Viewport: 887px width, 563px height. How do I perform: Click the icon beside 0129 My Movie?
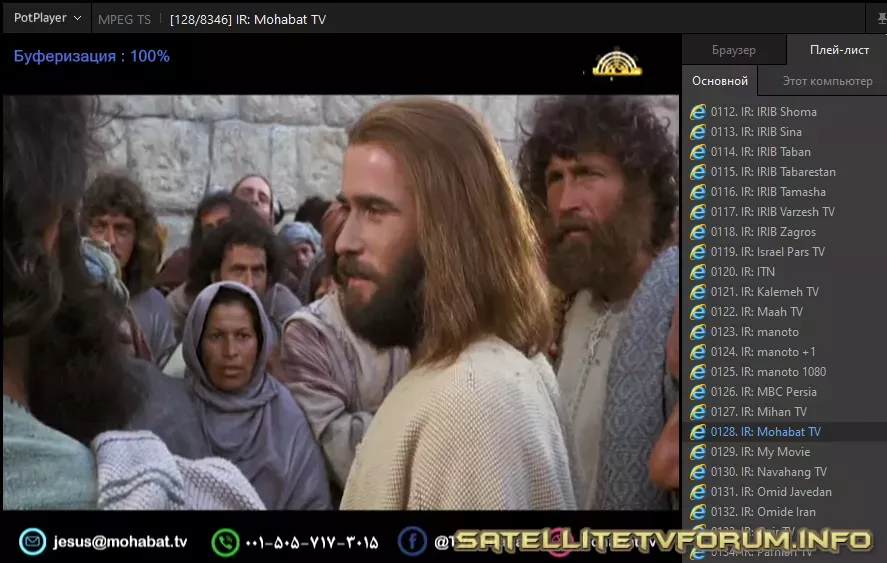[698, 452]
